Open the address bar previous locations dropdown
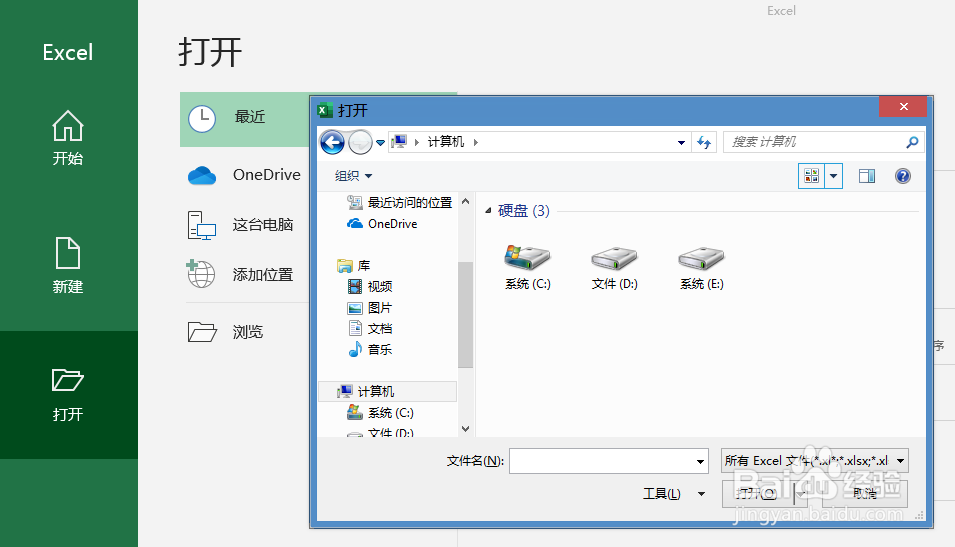The width and height of the screenshot is (955, 547). coord(681,143)
